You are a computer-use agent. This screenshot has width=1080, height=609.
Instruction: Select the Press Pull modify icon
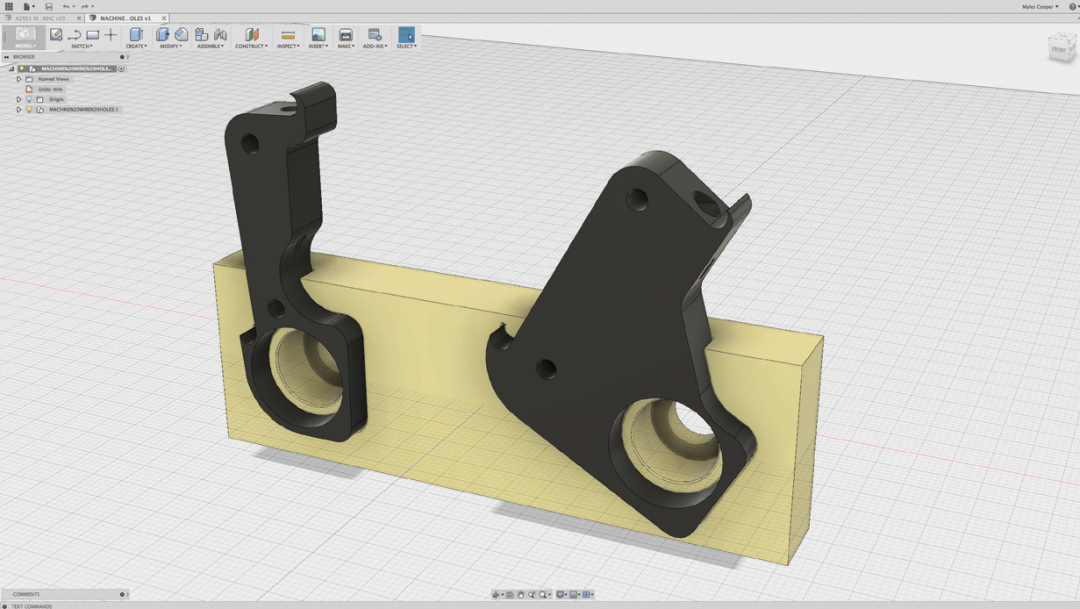pyautogui.click(x=163, y=34)
